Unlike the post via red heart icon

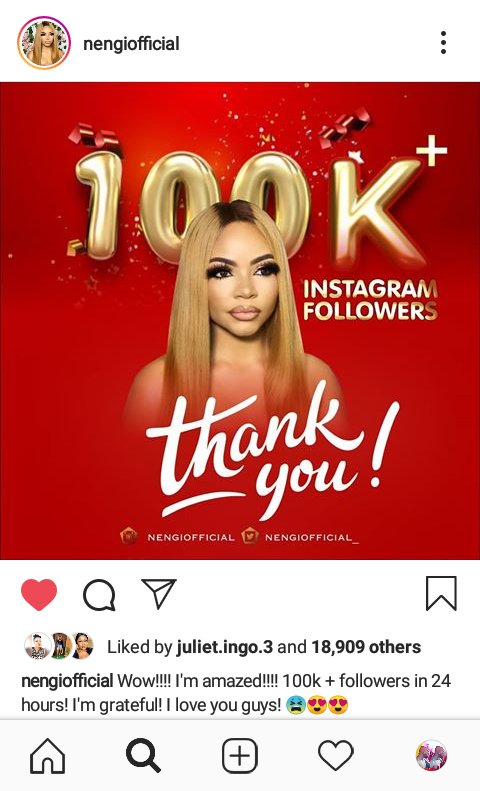[39, 594]
